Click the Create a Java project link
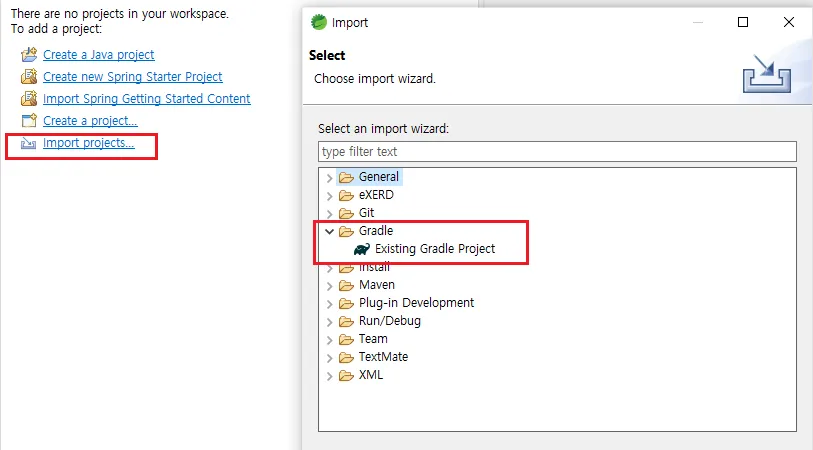813x450 pixels. click(x=99, y=54)
